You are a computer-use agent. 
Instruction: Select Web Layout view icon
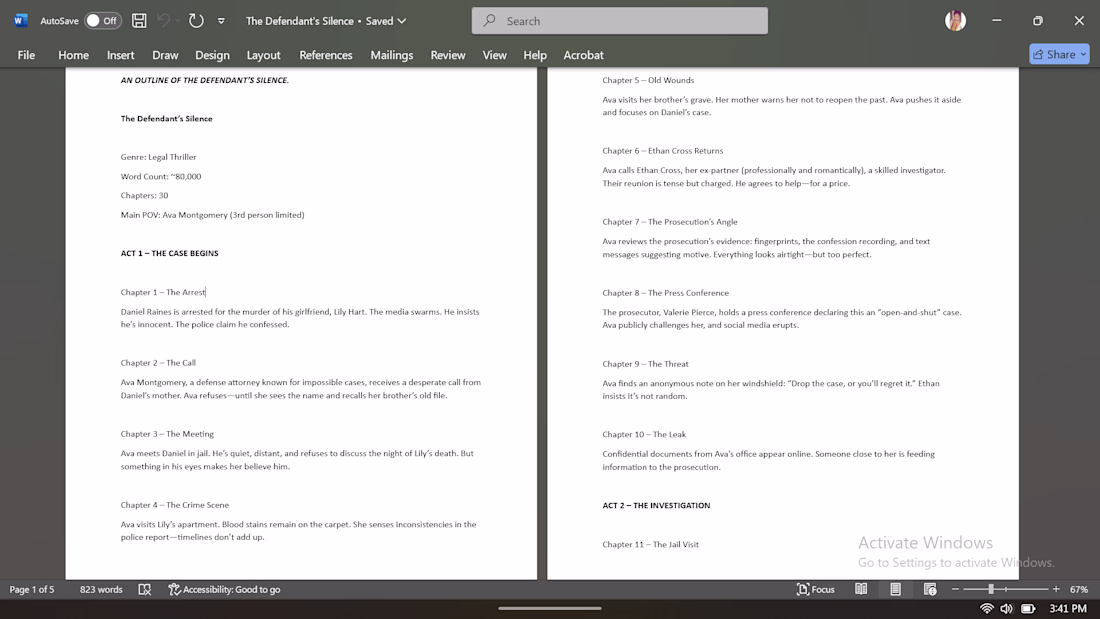(x=930, y=590)
